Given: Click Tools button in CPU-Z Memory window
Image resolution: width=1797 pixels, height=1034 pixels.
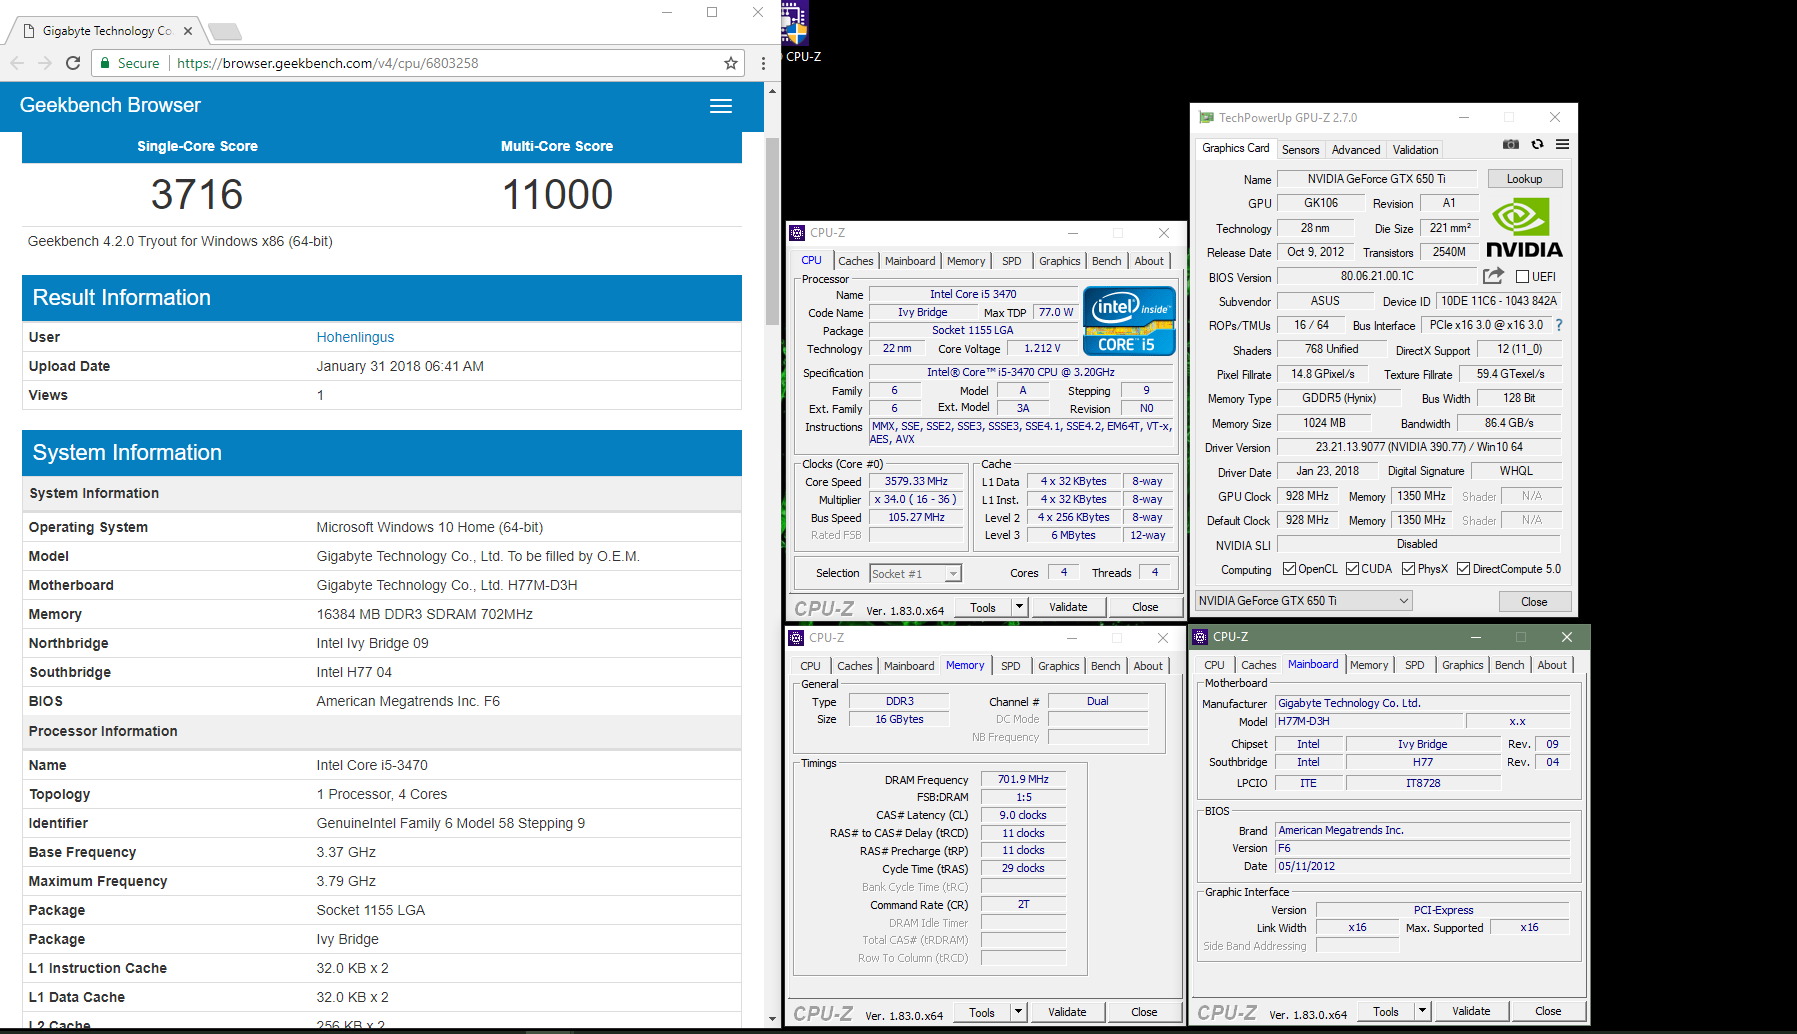Looking at the screenshot, I should pyautogui.click(x=982, y=1012).
